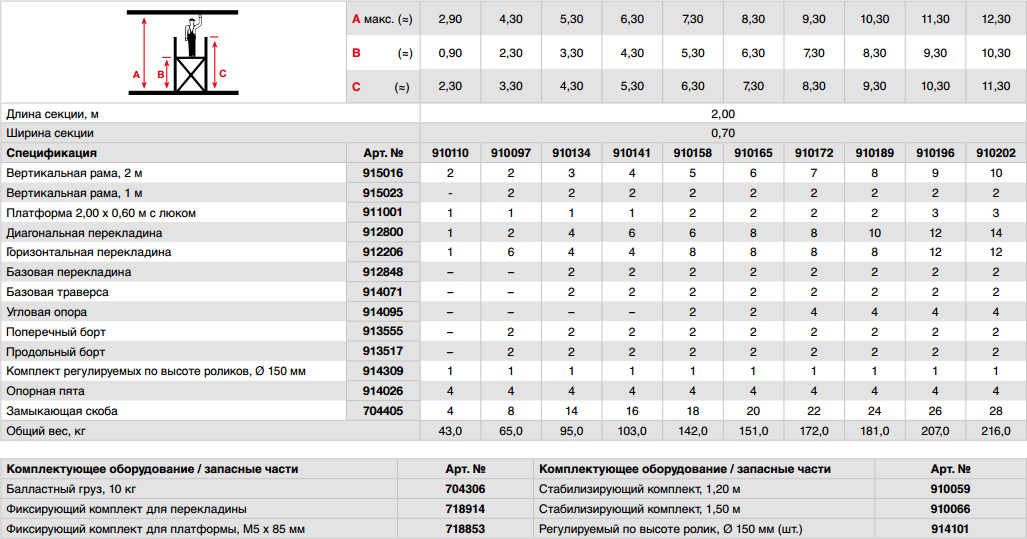Viewport: 1027px width, 539px height.
Task: Click article number 910158 column header
Action: point(693,153)
